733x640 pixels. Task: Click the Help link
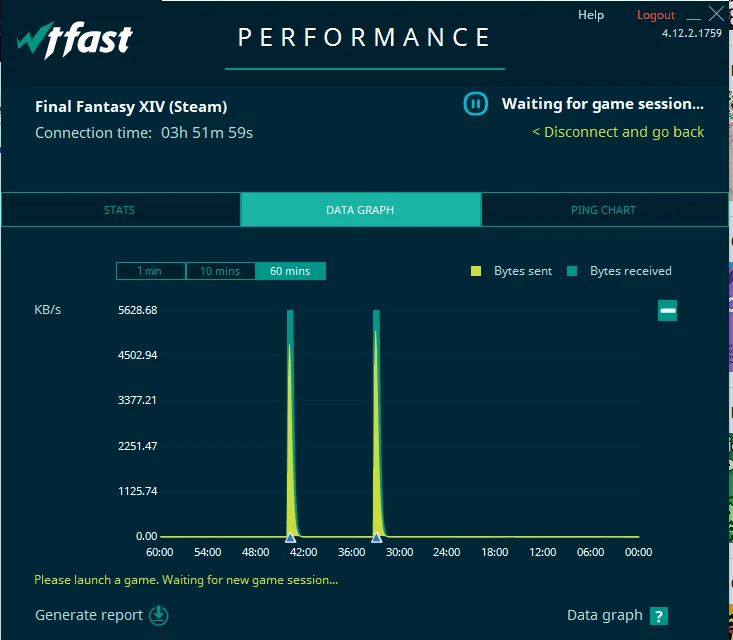pyautogui.click(x=591, y=15)
